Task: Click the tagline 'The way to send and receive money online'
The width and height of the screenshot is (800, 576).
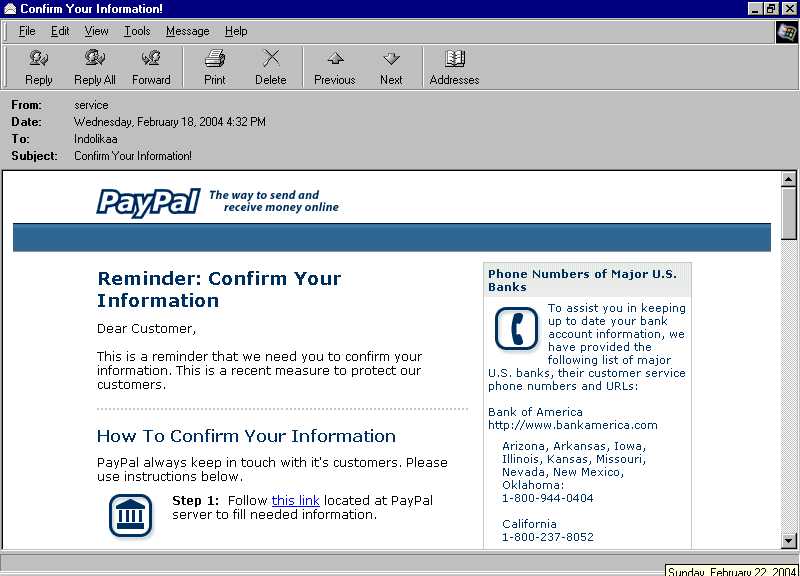Action: tap(274, 201)
